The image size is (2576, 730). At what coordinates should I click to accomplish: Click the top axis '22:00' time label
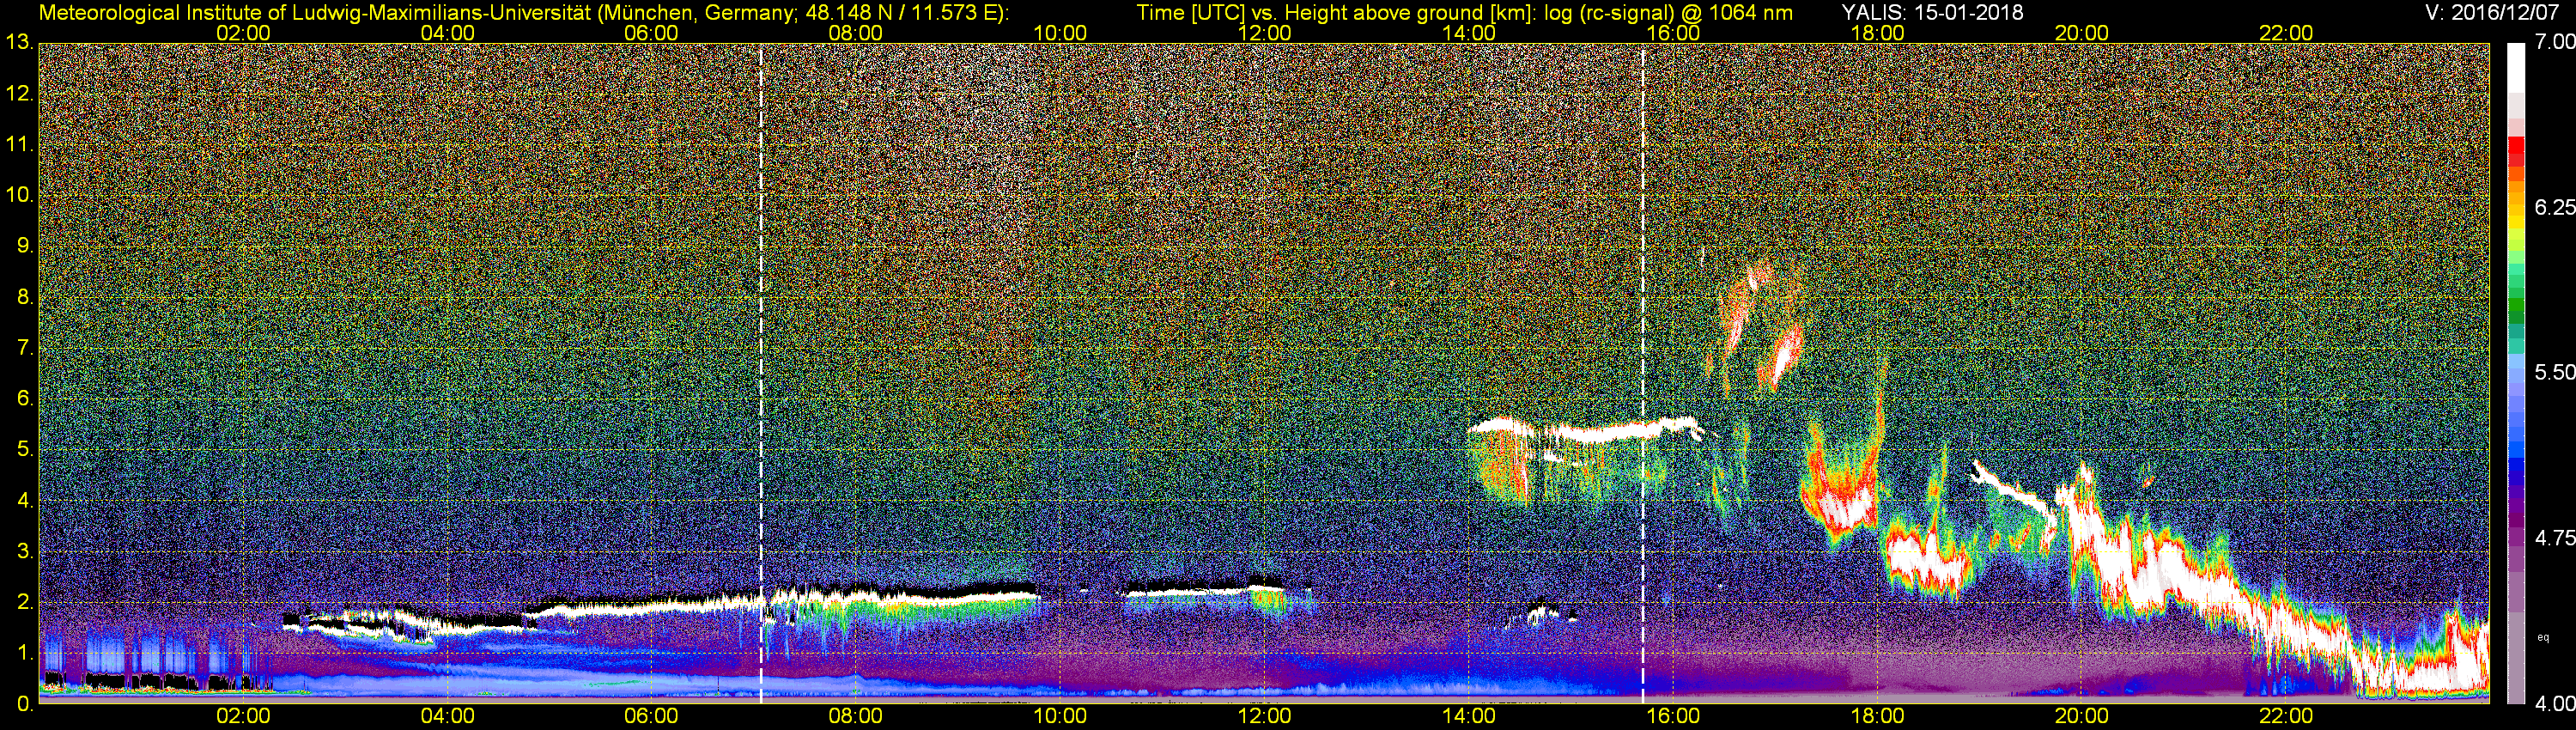pos(2286,33)
